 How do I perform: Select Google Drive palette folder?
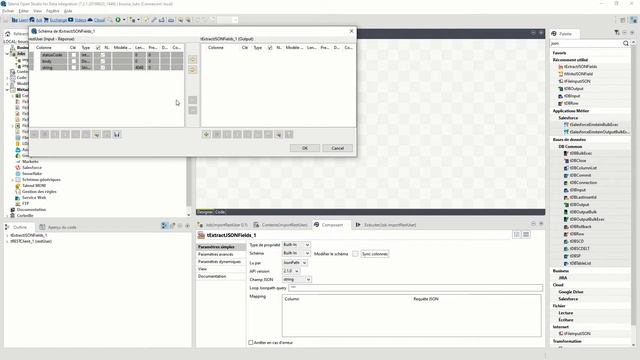point(571,292)
